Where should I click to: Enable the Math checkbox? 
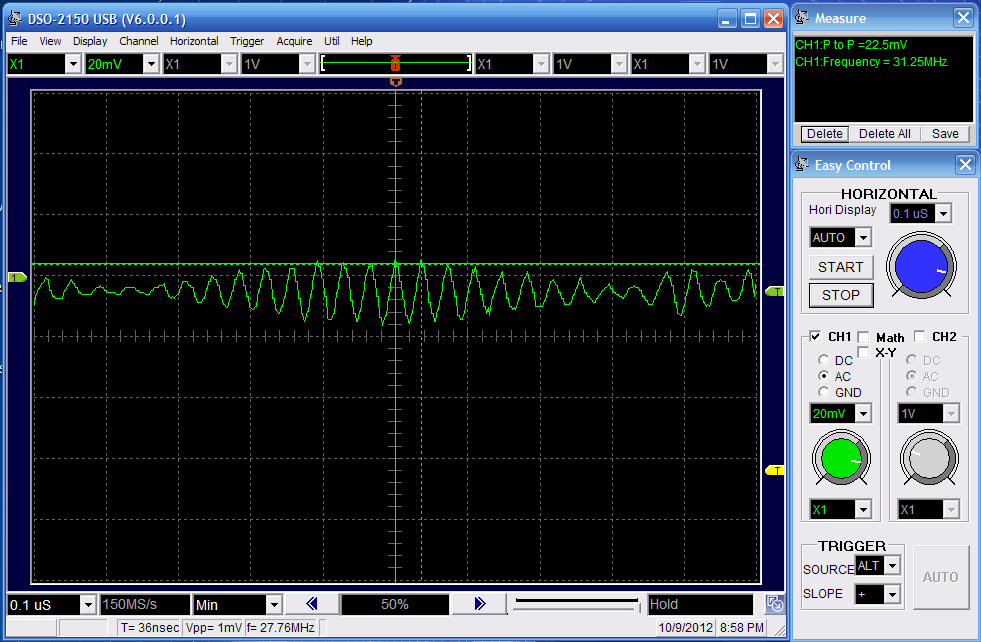(863, 337)
